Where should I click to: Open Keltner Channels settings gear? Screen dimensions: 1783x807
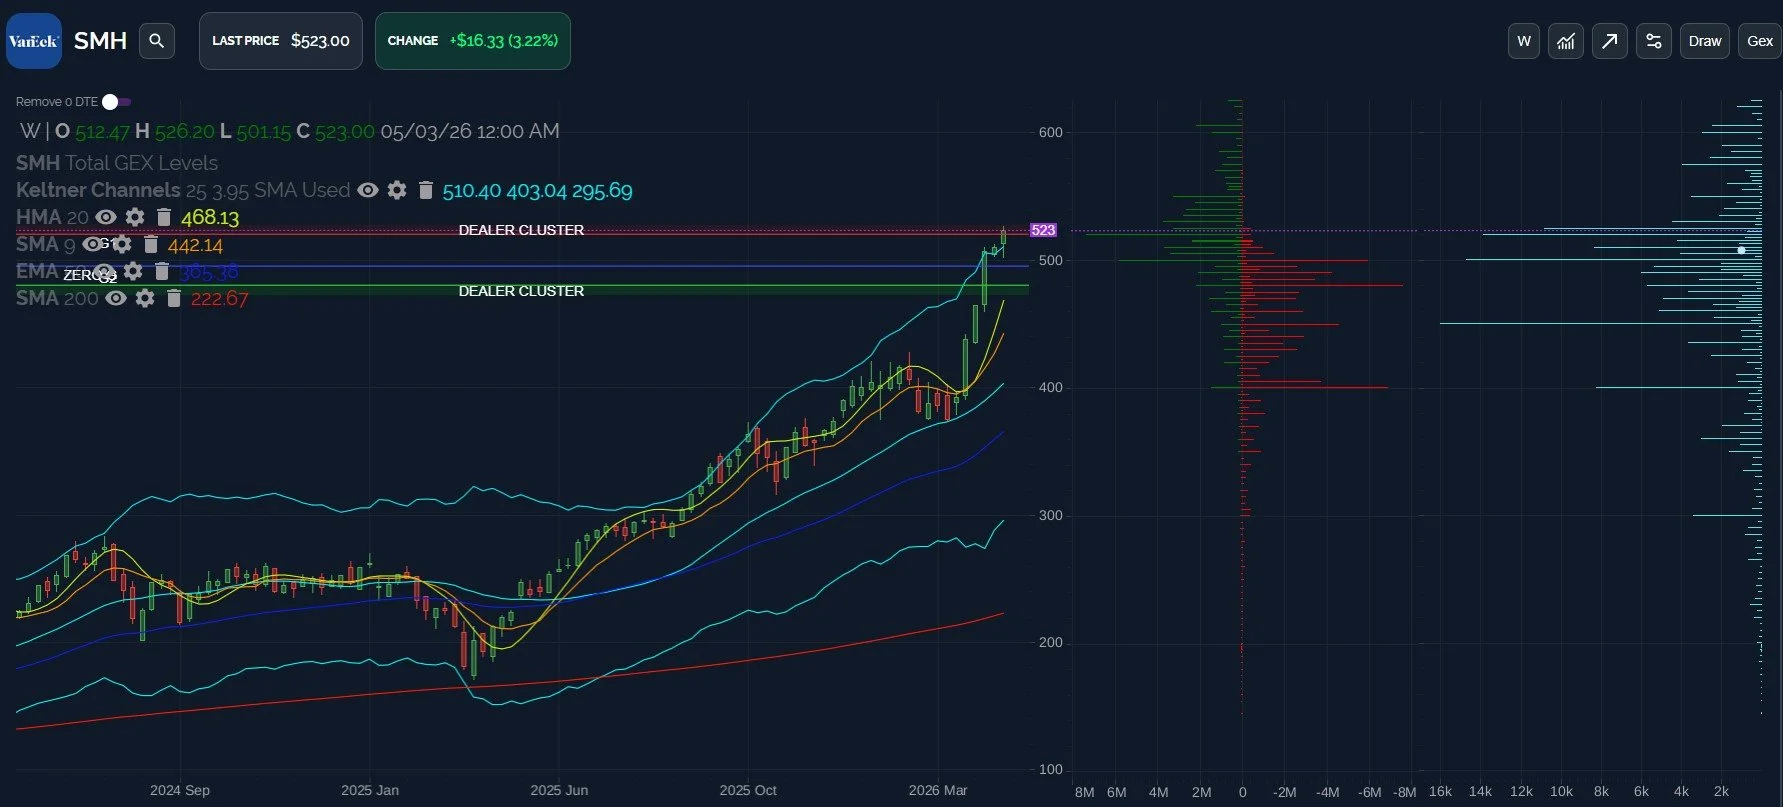(x=397, y=190)
